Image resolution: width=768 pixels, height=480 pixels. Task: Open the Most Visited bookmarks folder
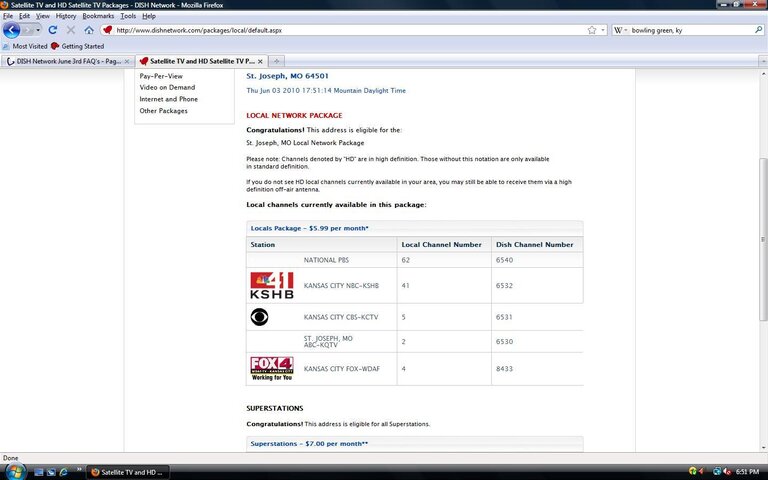[x=25, y=46]
